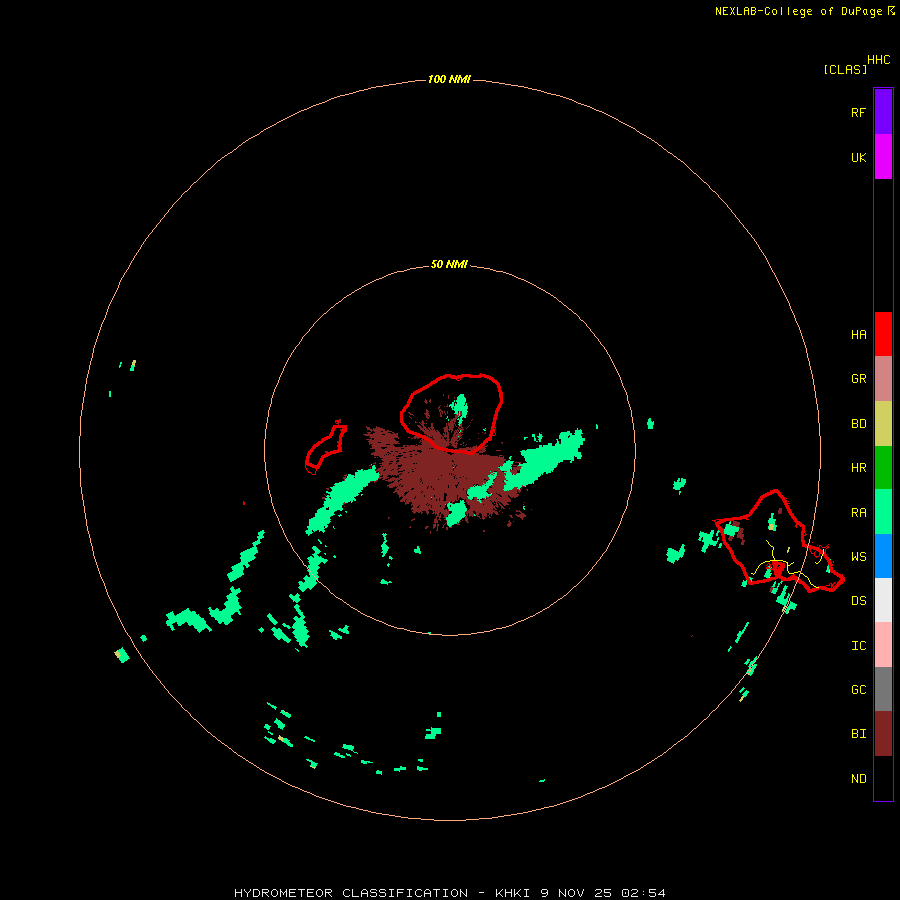
Task: Click the RA light green legend swatch
Action: [883, 512]
